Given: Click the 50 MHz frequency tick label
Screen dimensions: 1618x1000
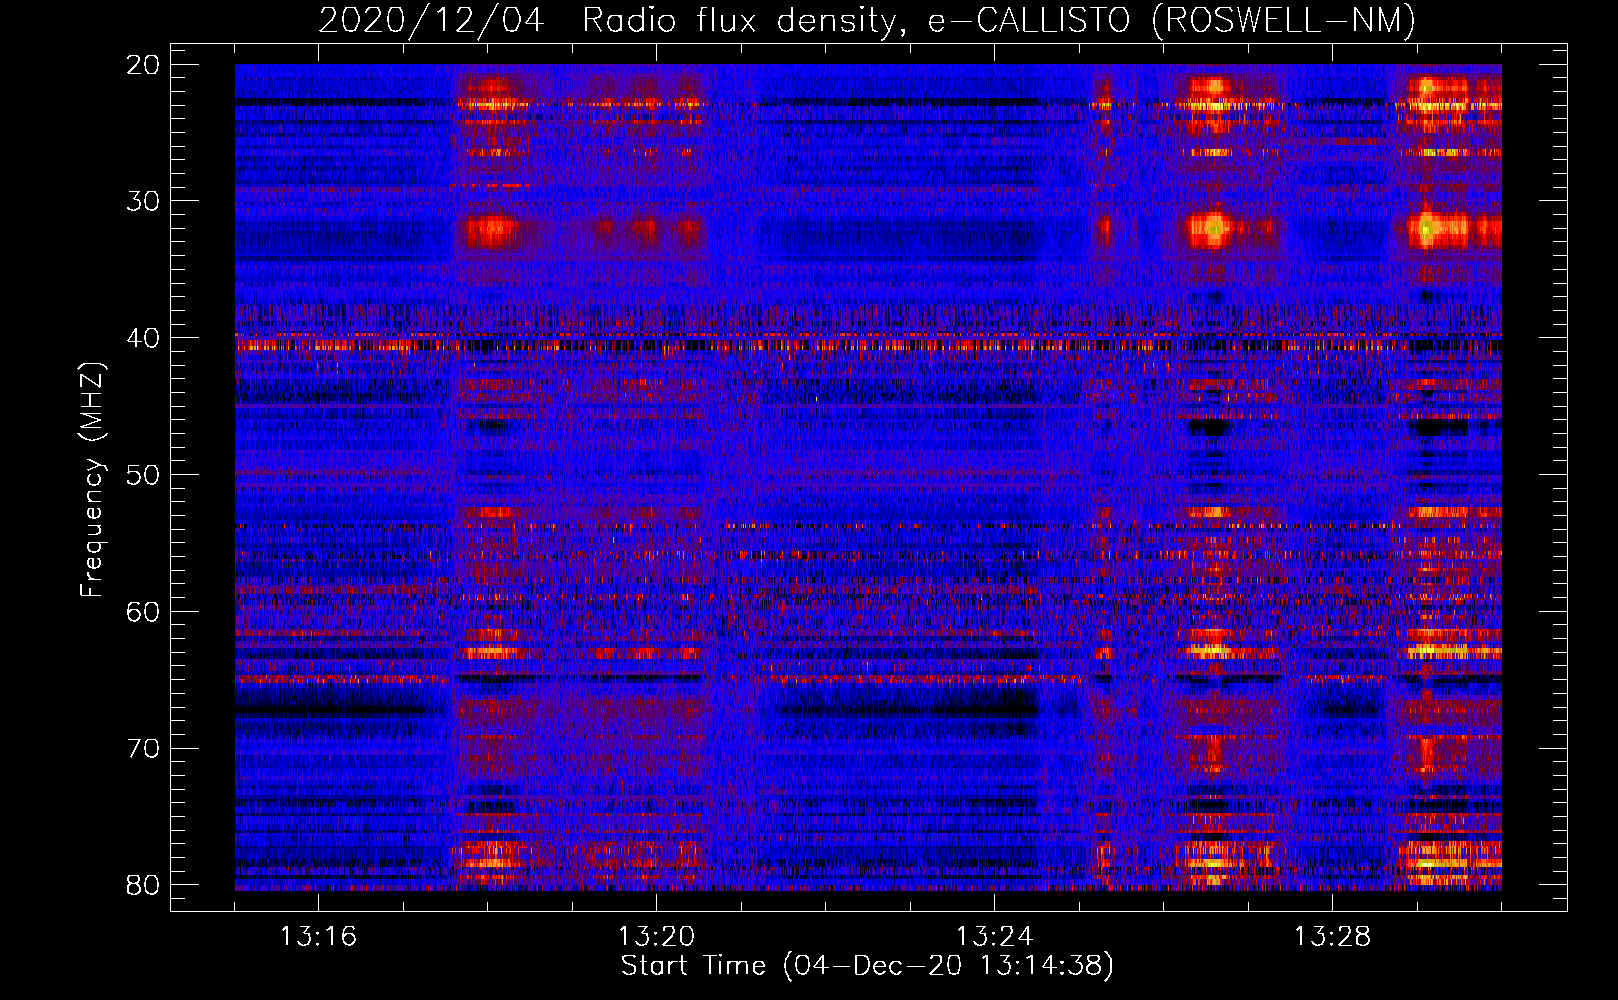Looking at the screenshot, I should [143, 475].
